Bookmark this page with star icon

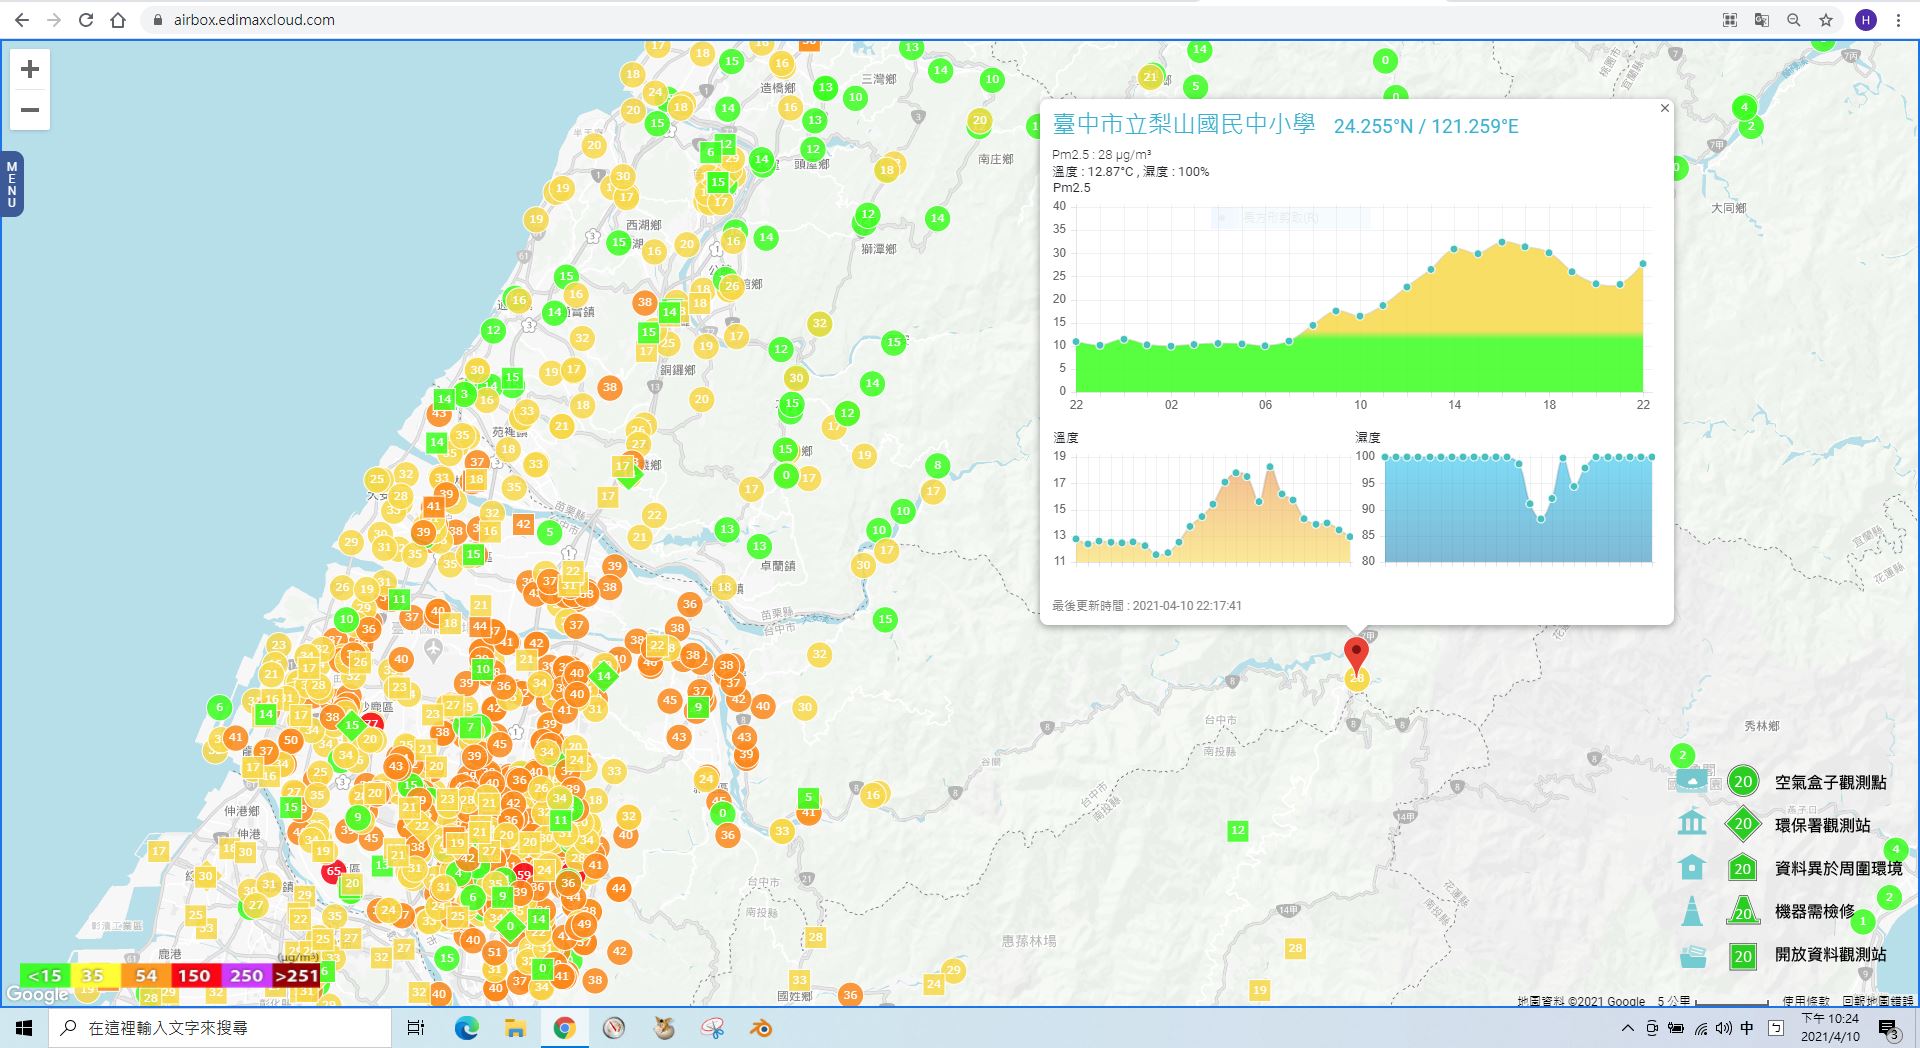click(1826, 20)
